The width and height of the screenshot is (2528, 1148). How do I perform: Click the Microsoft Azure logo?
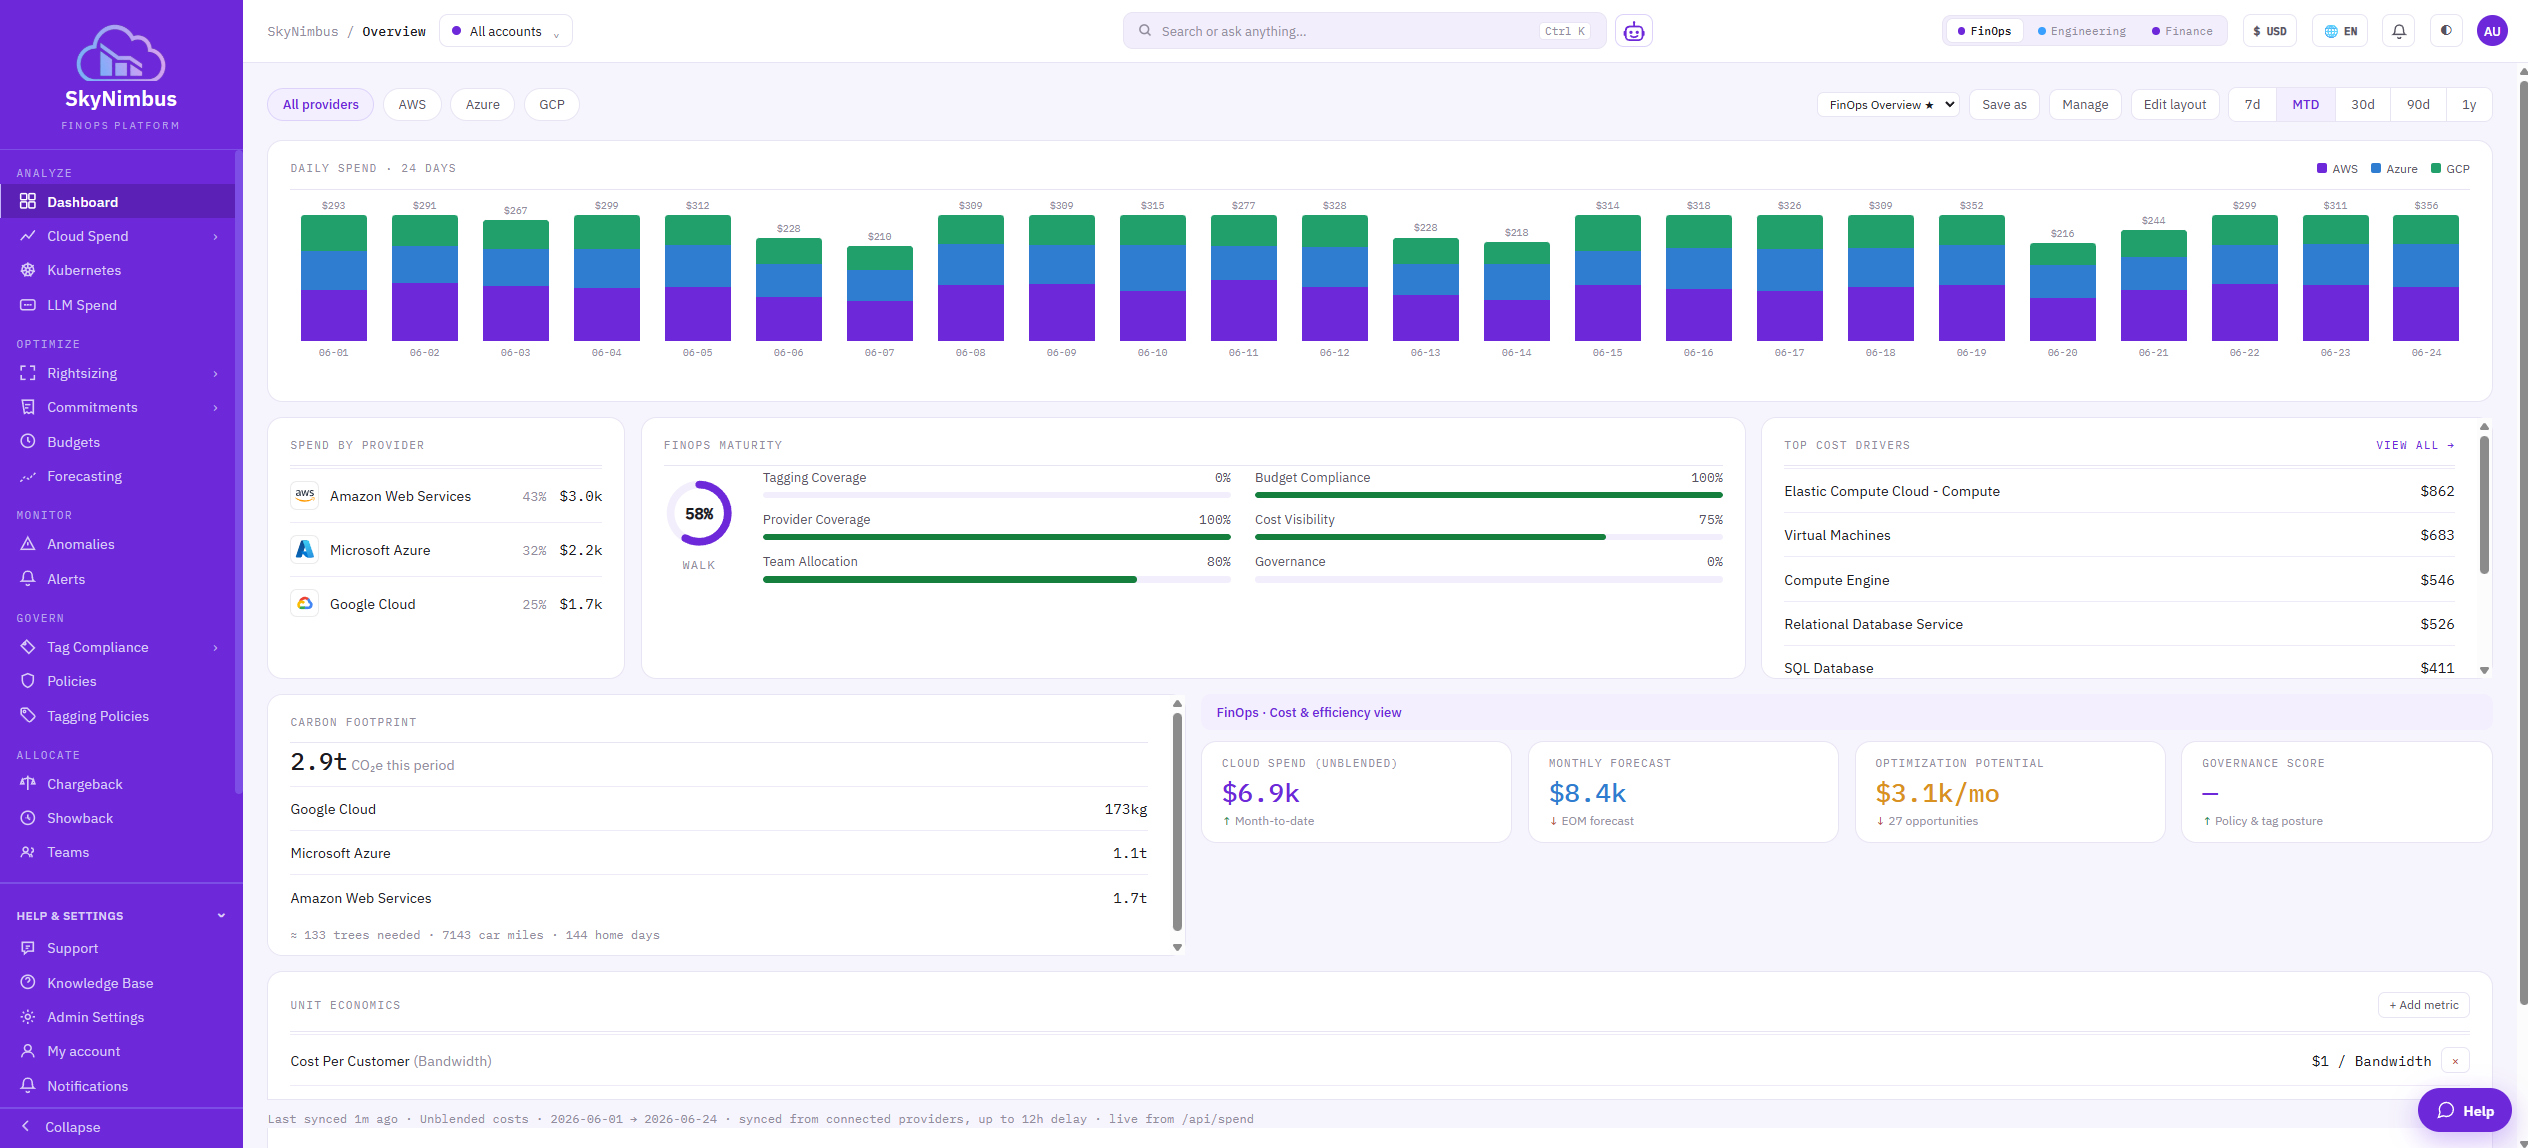[305, 550]
